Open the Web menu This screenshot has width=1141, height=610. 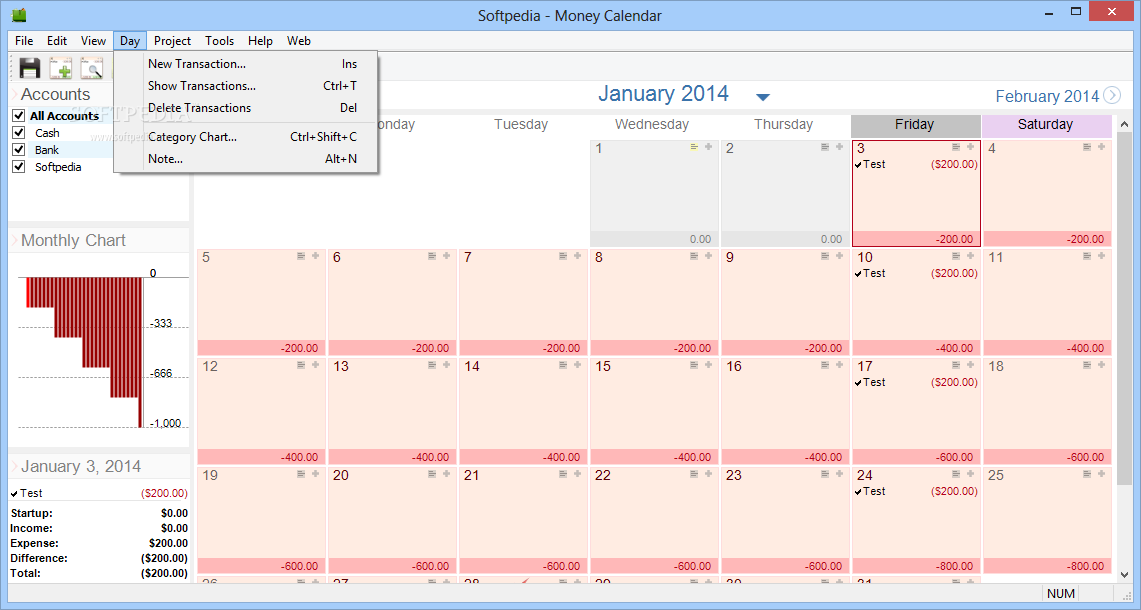click(x=298, y=41)
